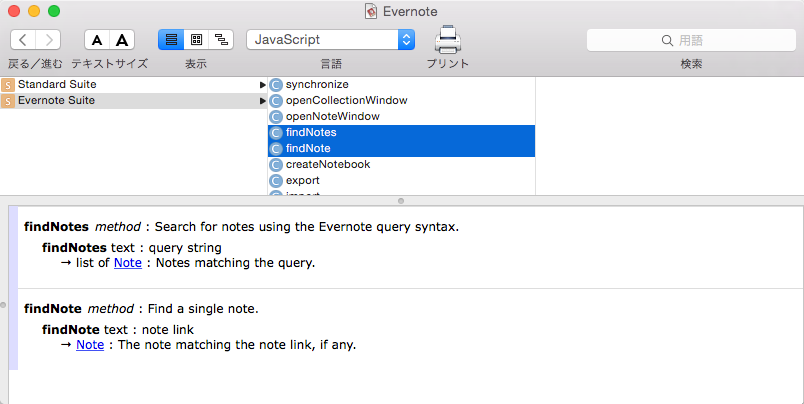Select the findNotes command row
Image resolution: width=804 pixels, height=404 pixels.
(401, 133)
